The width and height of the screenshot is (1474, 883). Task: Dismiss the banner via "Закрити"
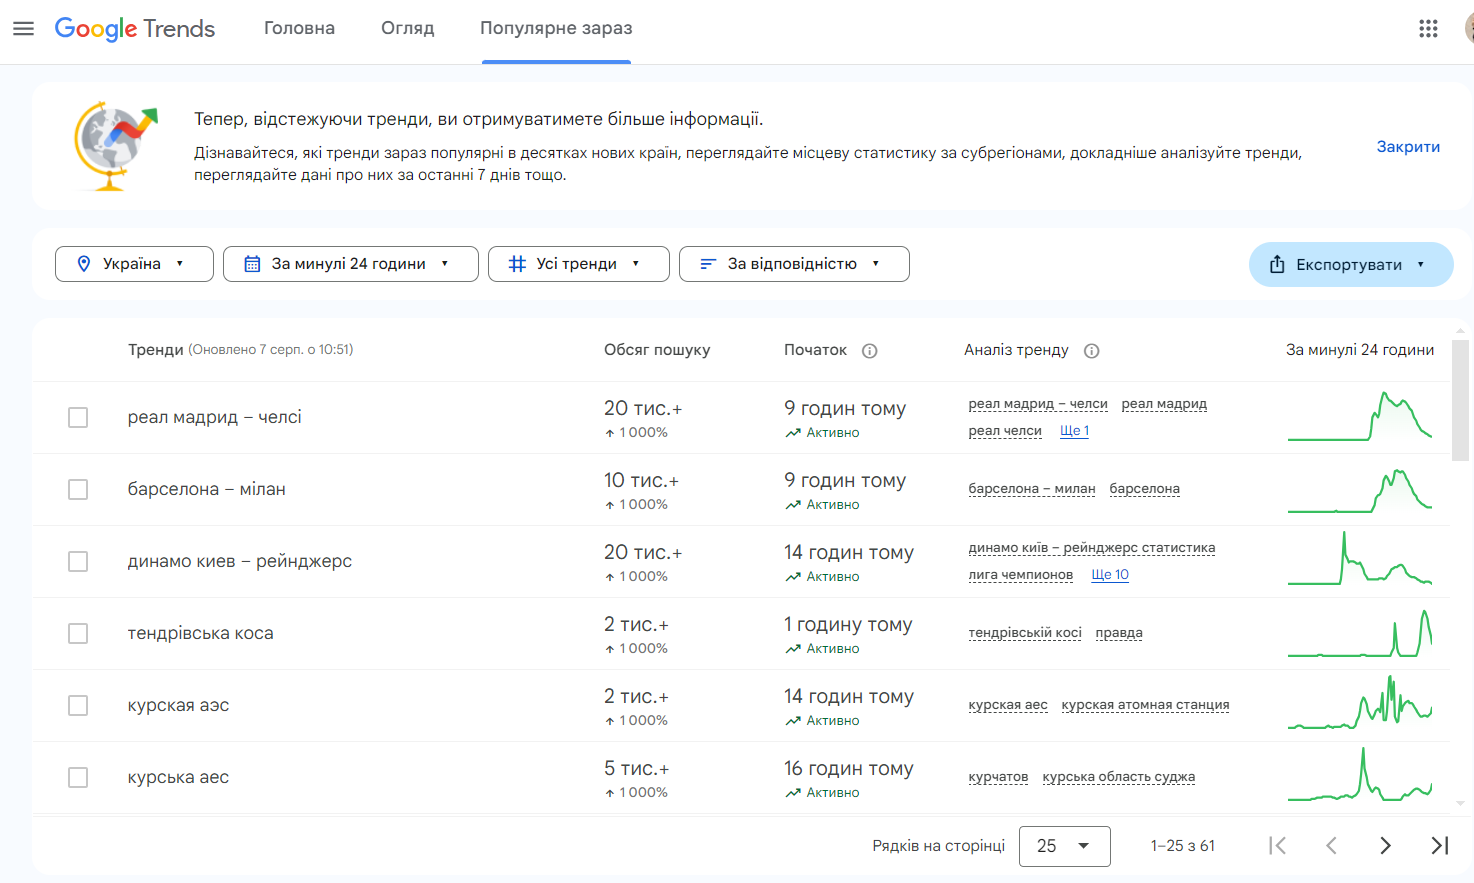click(x=1407, y=146)
